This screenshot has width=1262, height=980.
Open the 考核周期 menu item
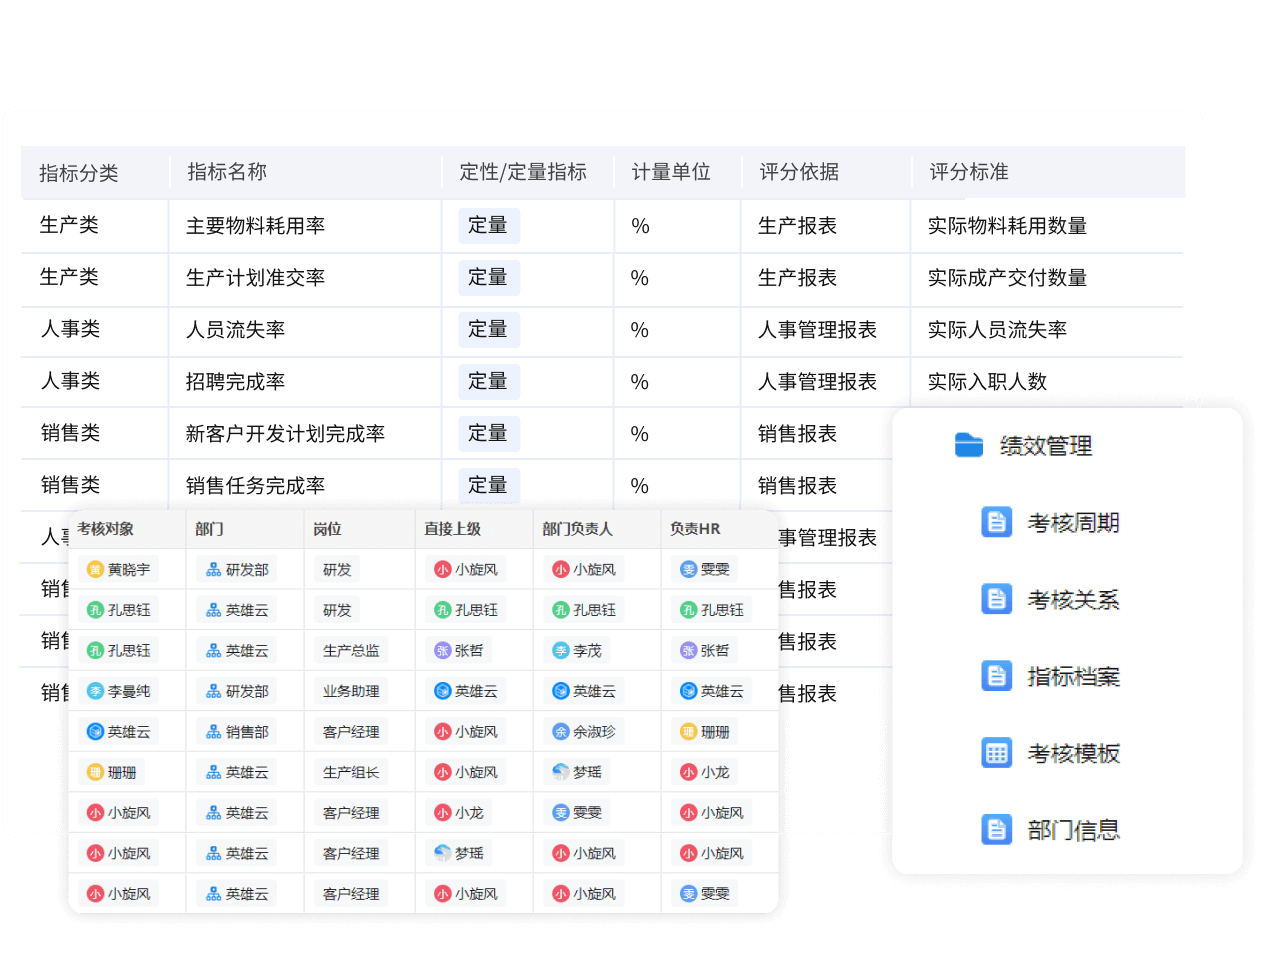pos(1073,522)
